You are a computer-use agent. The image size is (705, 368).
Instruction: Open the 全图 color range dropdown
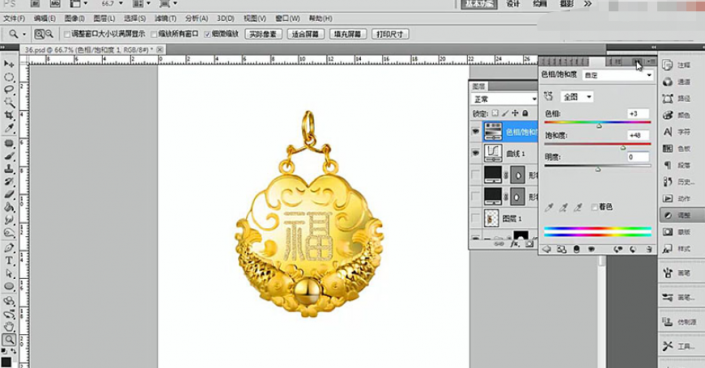click(x=577, y=97)
